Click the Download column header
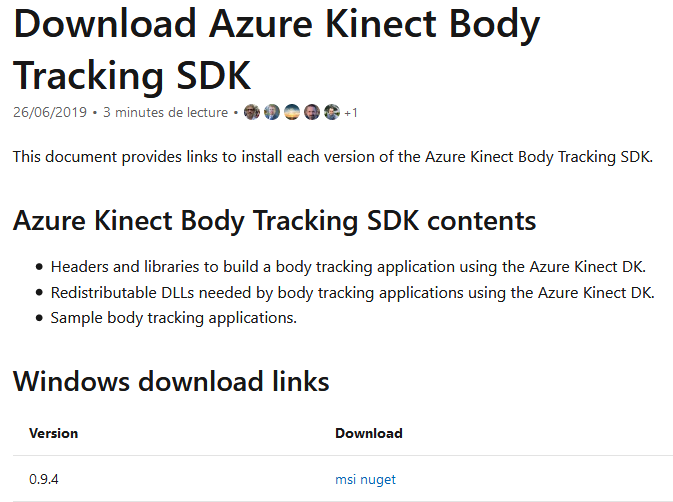The image size is (673, 502). [x=368, y=434]
